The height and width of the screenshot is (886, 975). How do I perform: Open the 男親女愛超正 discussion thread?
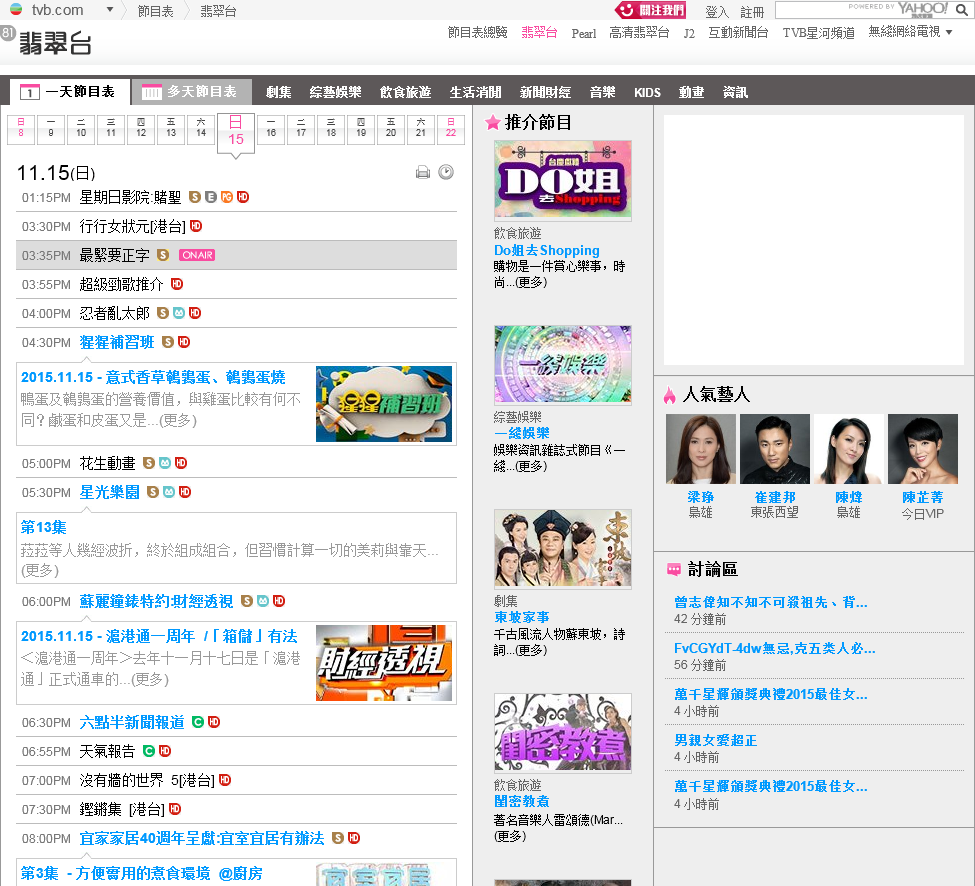[716, 740]
